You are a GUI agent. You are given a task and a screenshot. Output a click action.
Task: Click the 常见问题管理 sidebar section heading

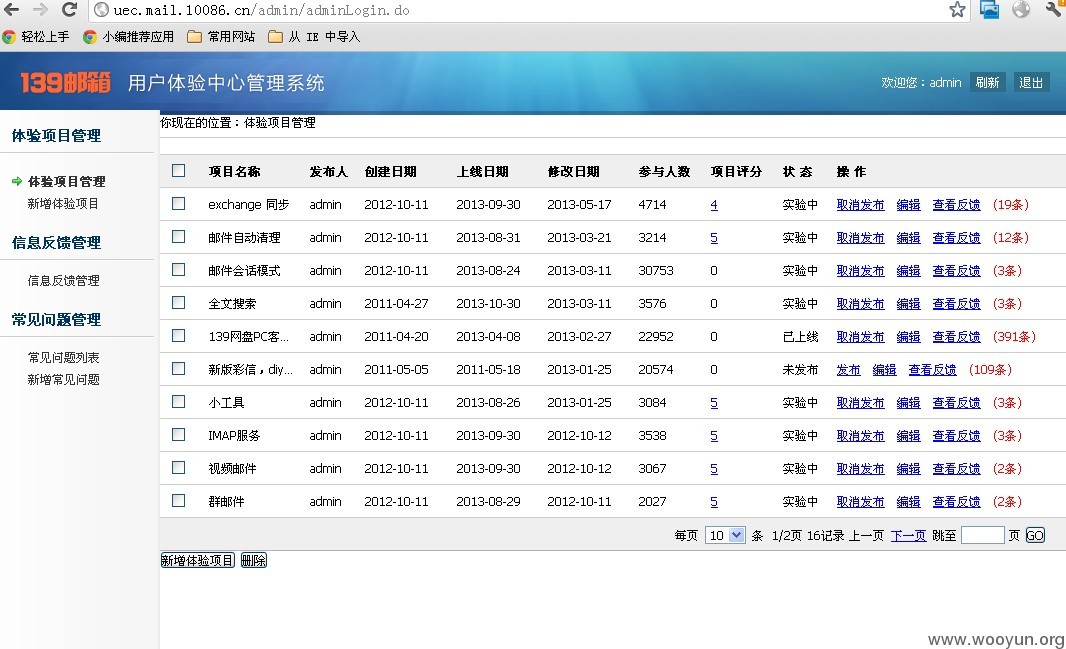[56, 319]
